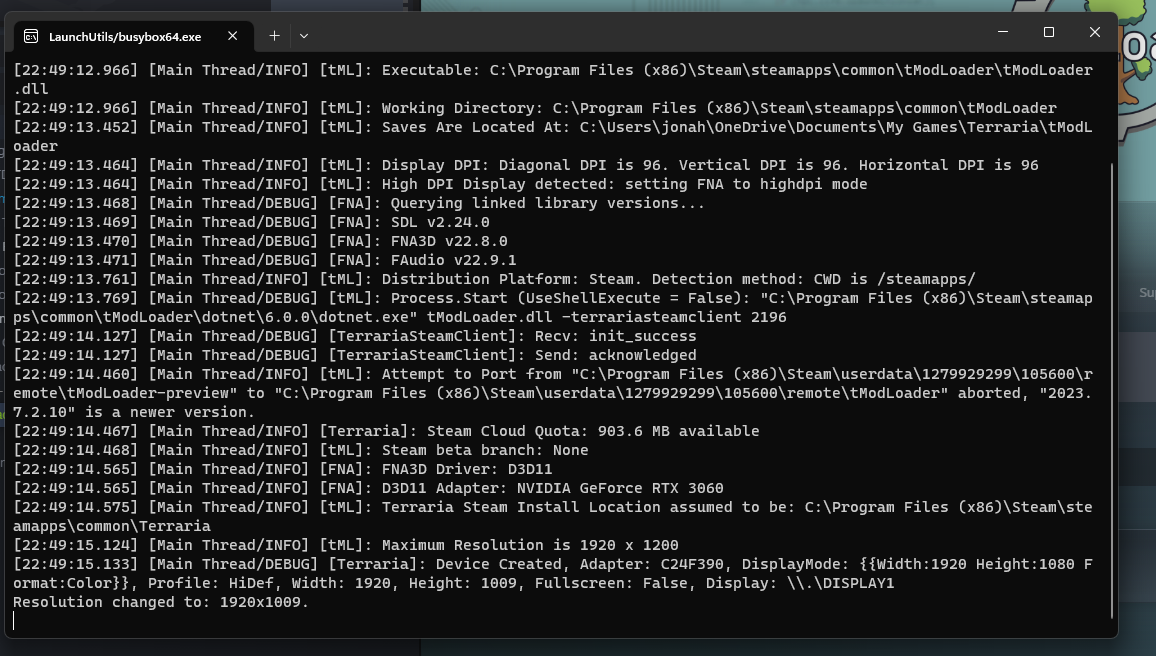
Task: Click the blinking cursor on the last line
Action: point(14,621)
